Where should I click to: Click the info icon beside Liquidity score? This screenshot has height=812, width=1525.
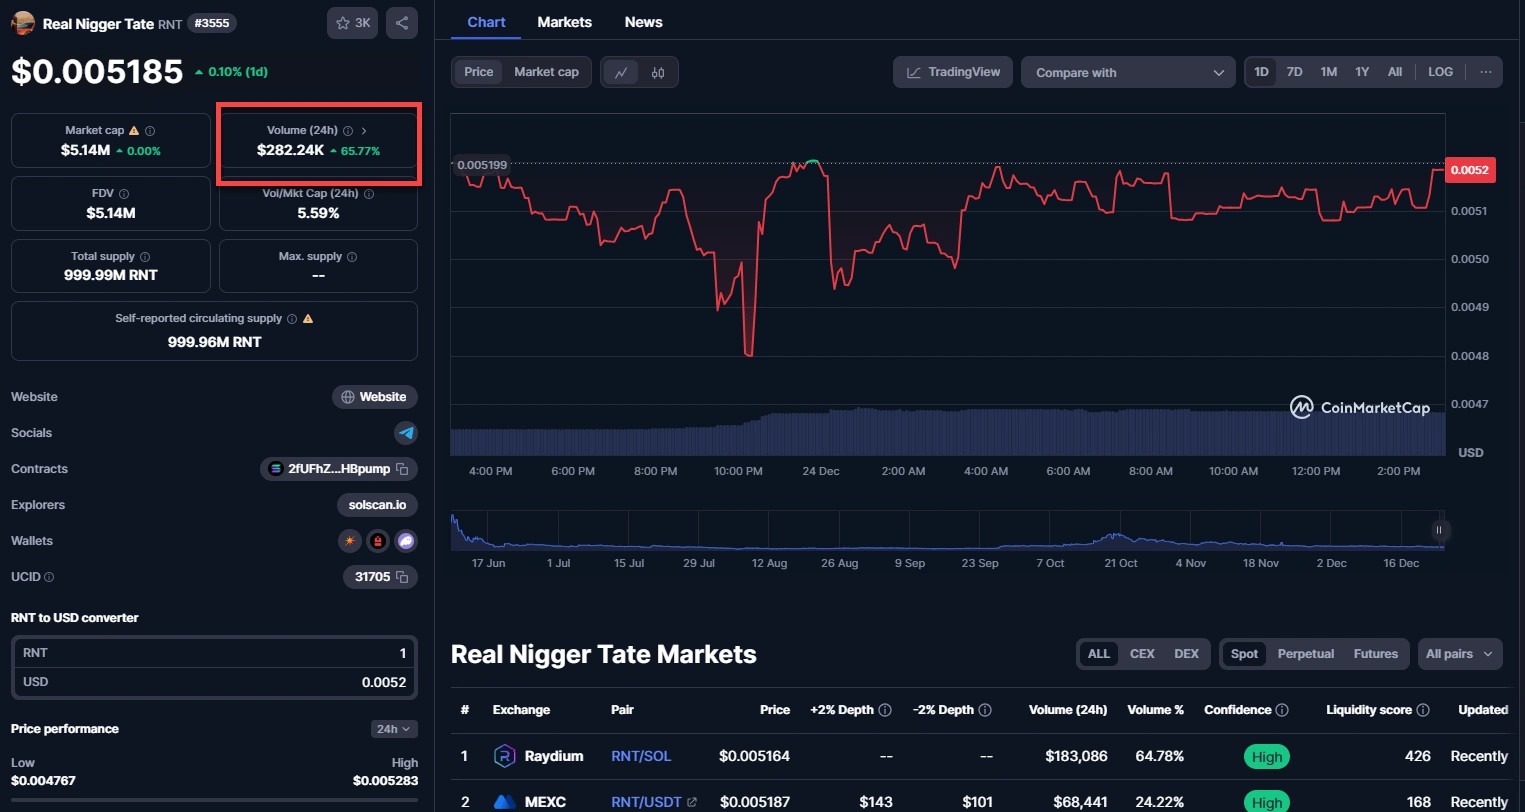[x=1423, y=710]
